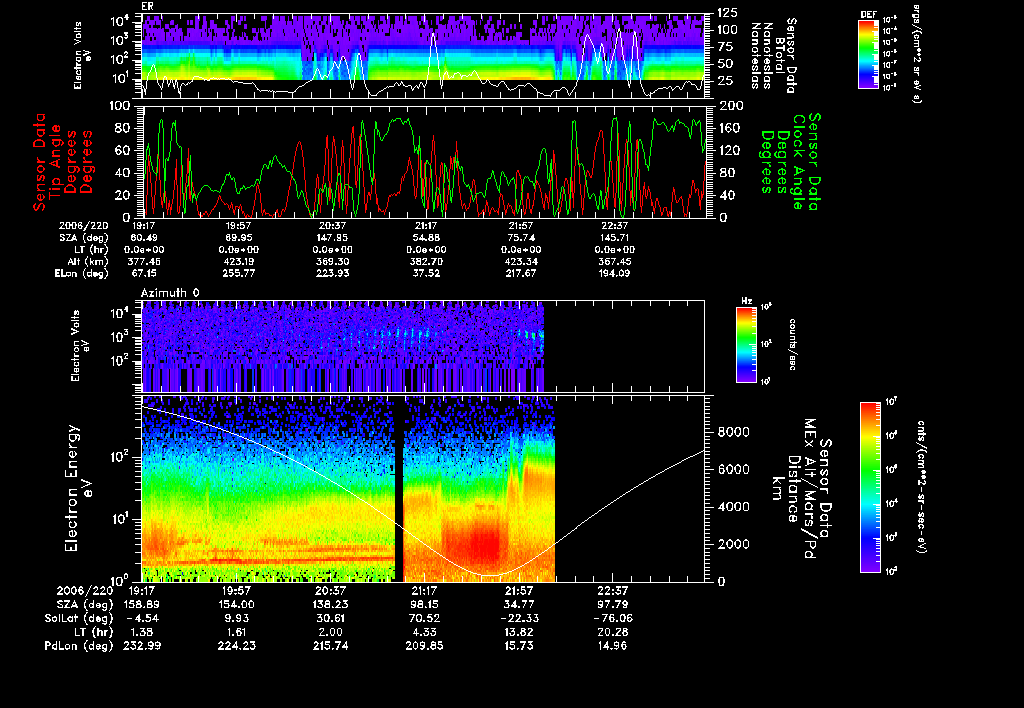Click the local time value 13.82

click(x=519, y=632)
